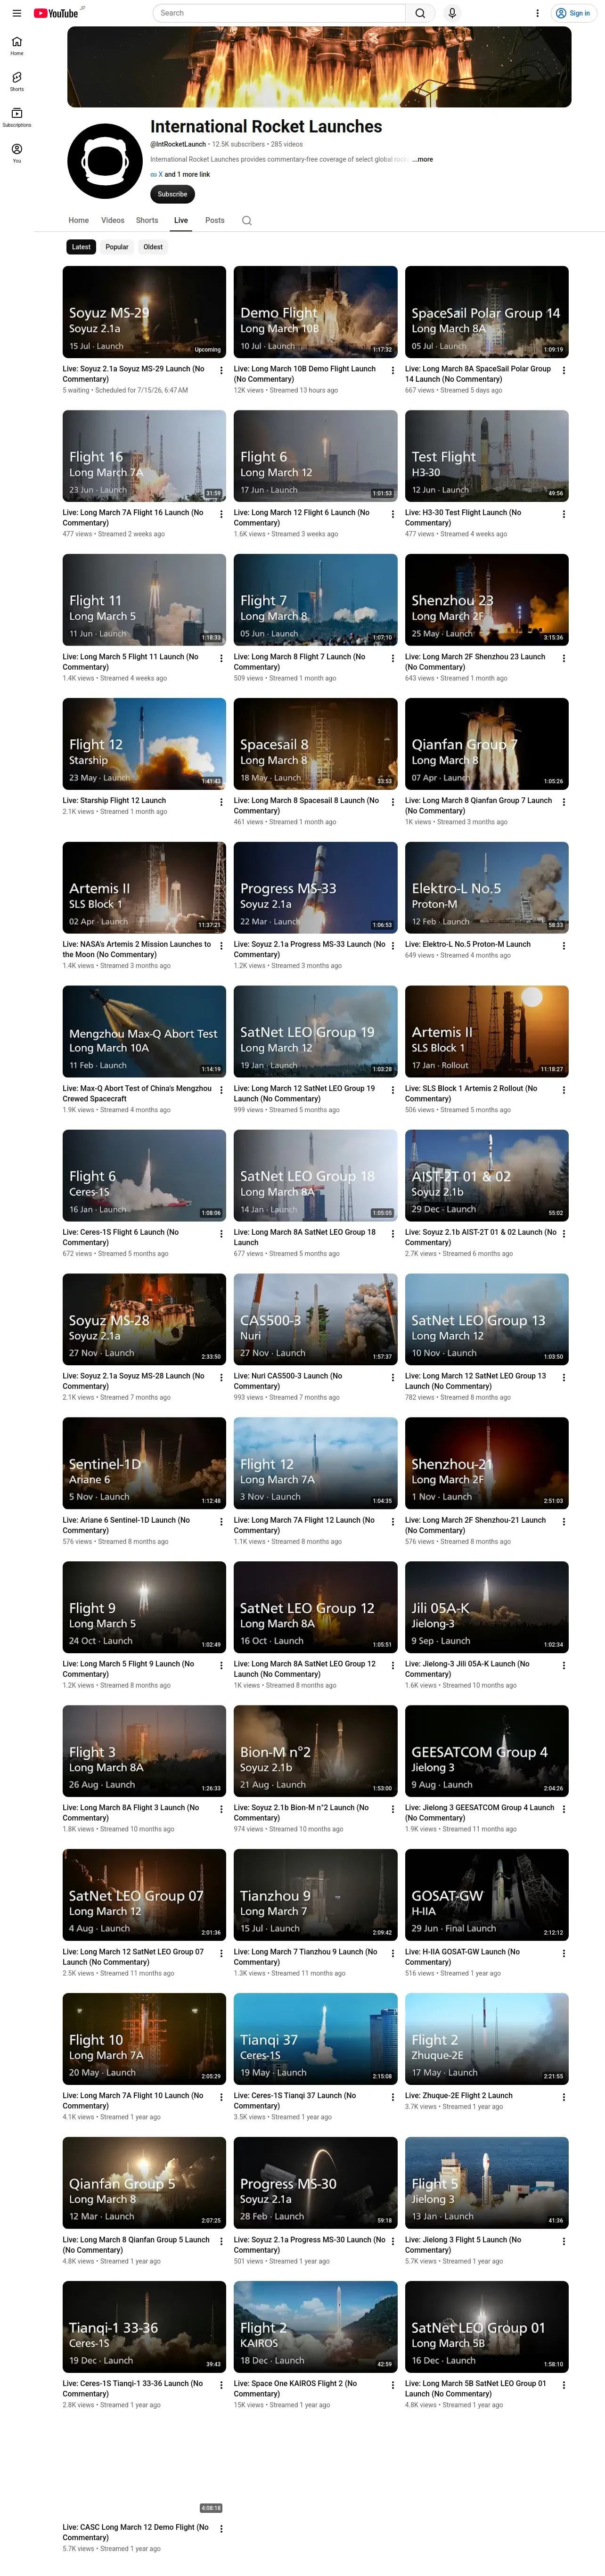Play the Bion-M n°2 Soyuz 2.1b thumbnail
605x2576 pixels.
pyautogui.click(x=316, y=1751)
